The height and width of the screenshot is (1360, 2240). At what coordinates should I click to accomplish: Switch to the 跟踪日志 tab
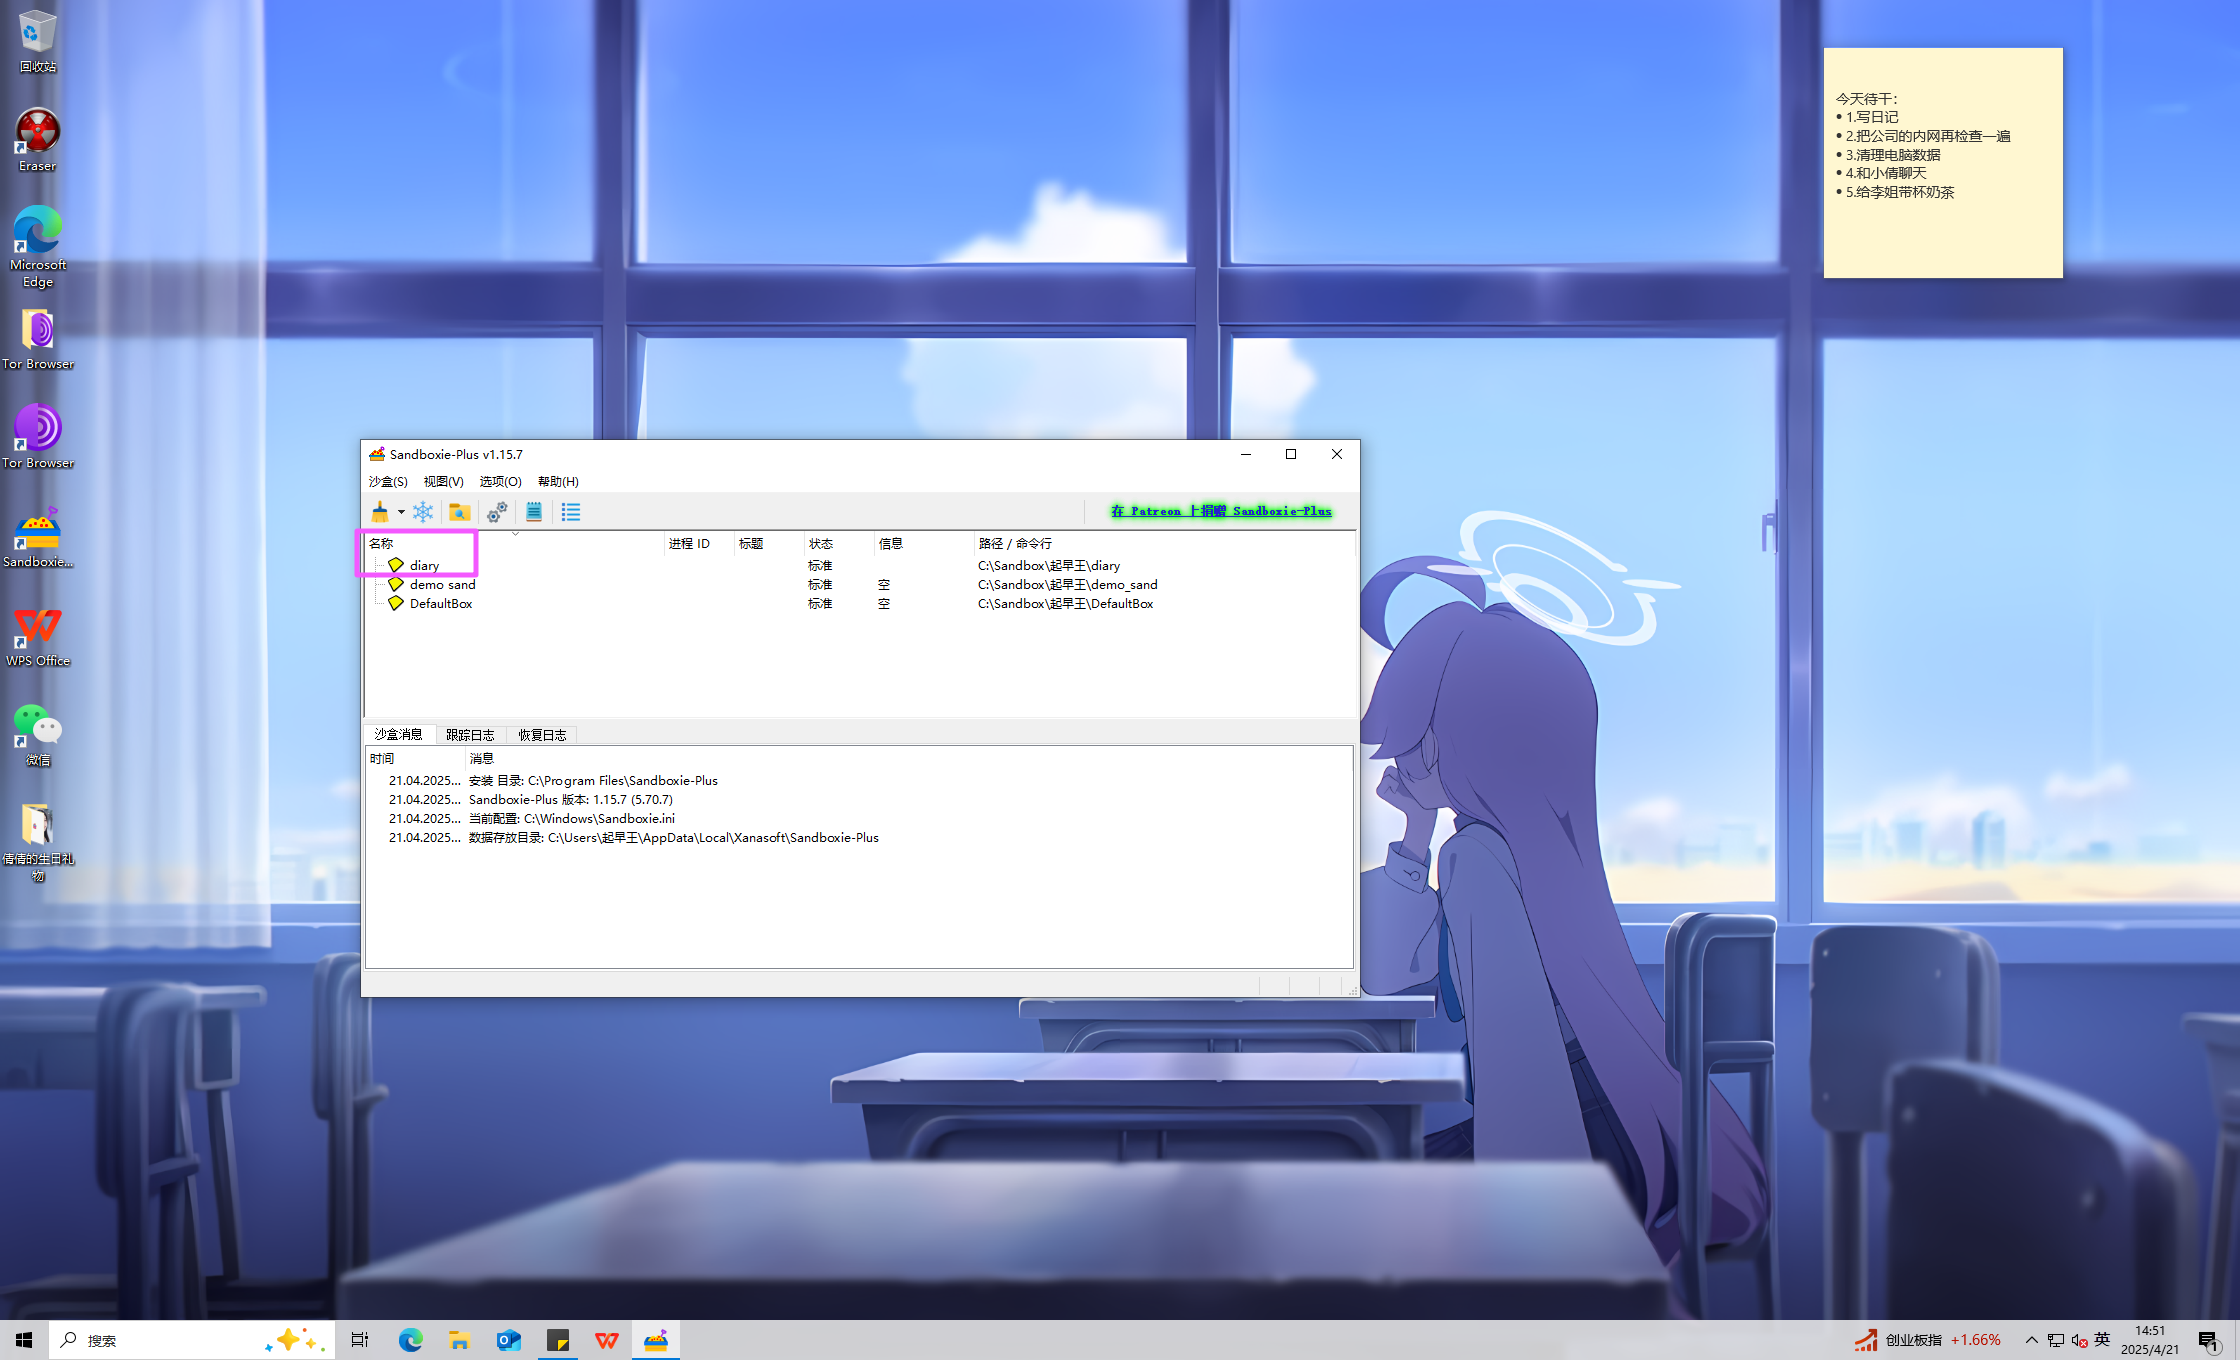[470, 735]
